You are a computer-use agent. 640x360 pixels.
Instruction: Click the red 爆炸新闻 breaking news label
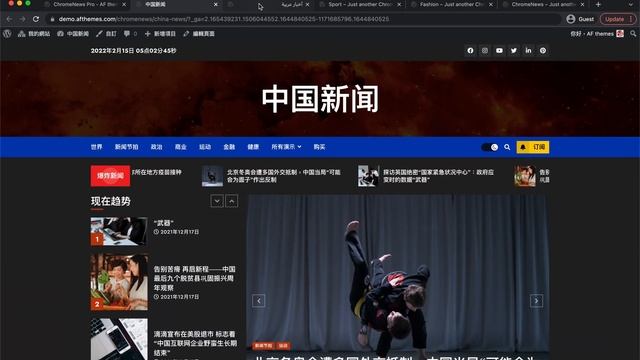(x=110, y=176)
